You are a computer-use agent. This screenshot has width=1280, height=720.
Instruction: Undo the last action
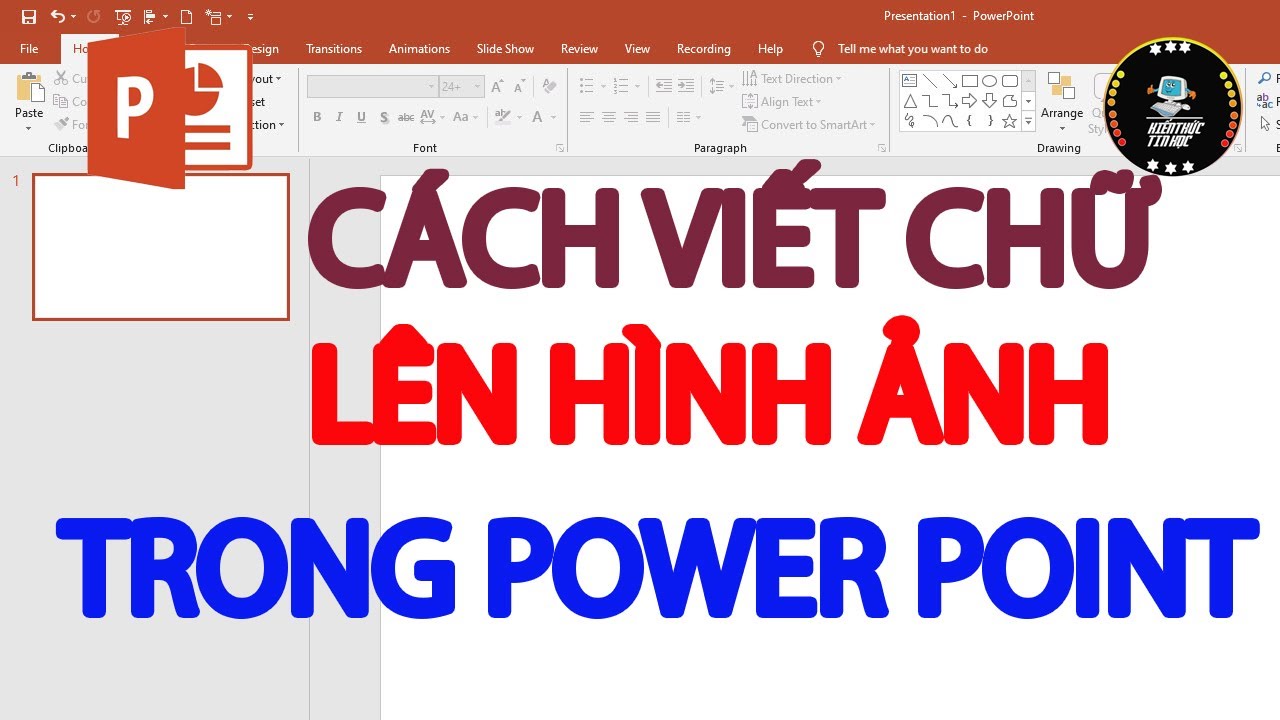[57, 17]
